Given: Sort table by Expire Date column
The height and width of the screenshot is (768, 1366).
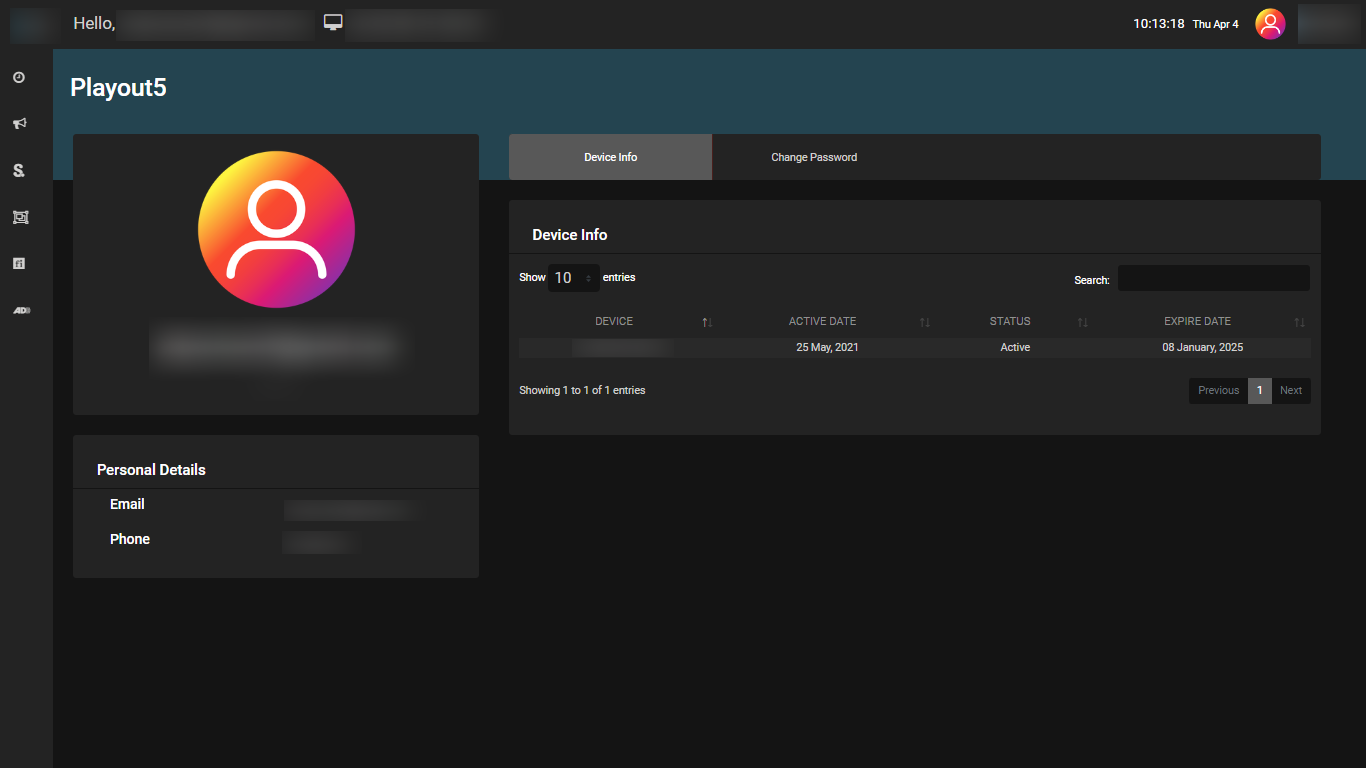Looking at the screenshot, I should [x=1197, y=322].
